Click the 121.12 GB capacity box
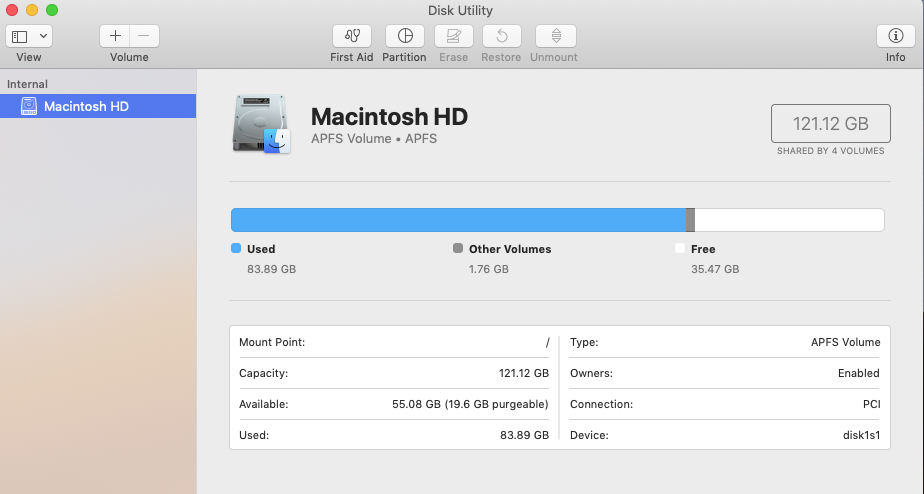Screen dimensions: 924x494 pos(831,123)
